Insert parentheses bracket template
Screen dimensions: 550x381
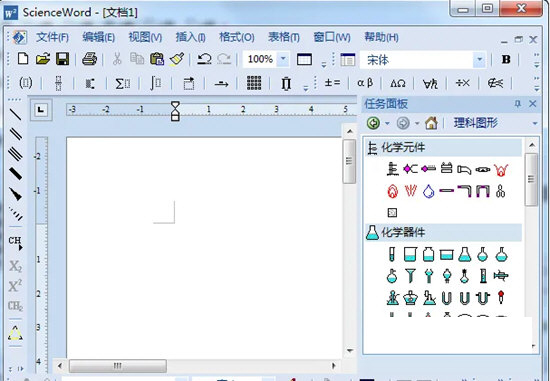[x=26, y=83]
